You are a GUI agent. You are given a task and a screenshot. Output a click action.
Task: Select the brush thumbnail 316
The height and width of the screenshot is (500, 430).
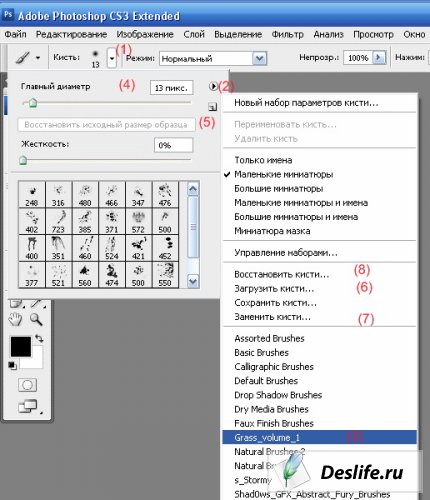pyautogui.click(x=58, y=195)
